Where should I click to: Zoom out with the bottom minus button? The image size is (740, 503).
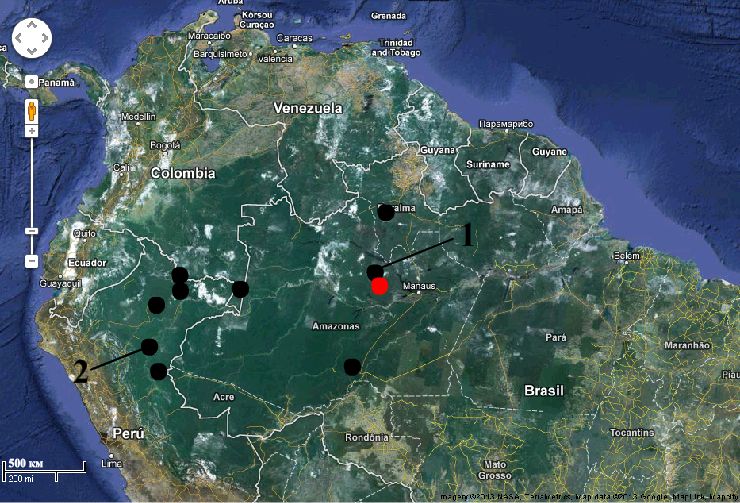click(x=32, y=261)
